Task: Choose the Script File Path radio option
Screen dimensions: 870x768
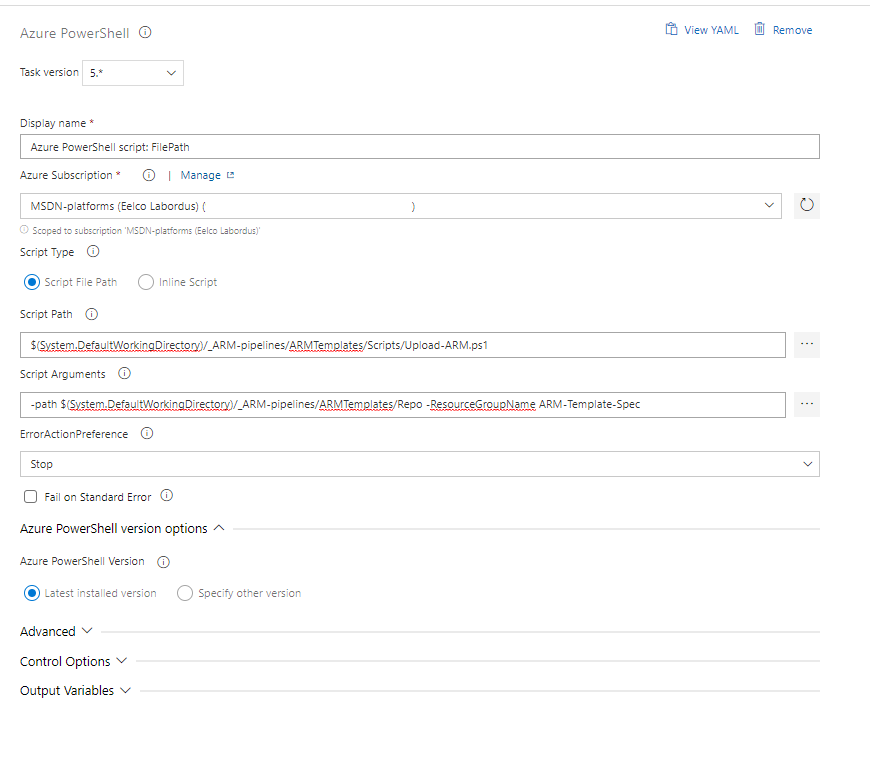Action: 32,282
